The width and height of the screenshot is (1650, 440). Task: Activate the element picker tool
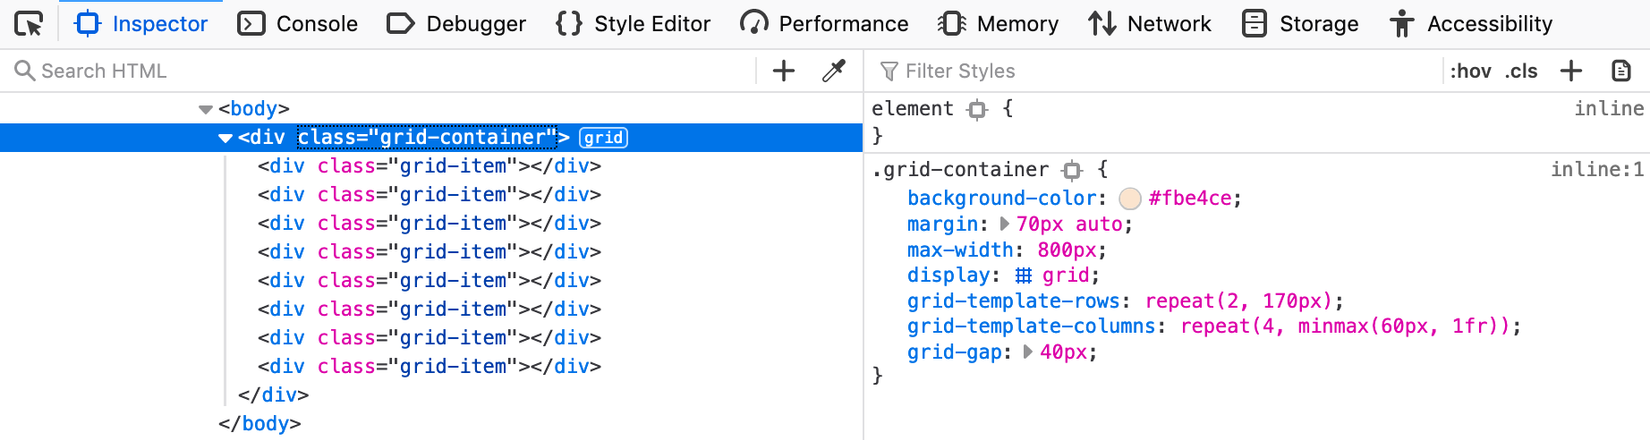click(29, 23)
